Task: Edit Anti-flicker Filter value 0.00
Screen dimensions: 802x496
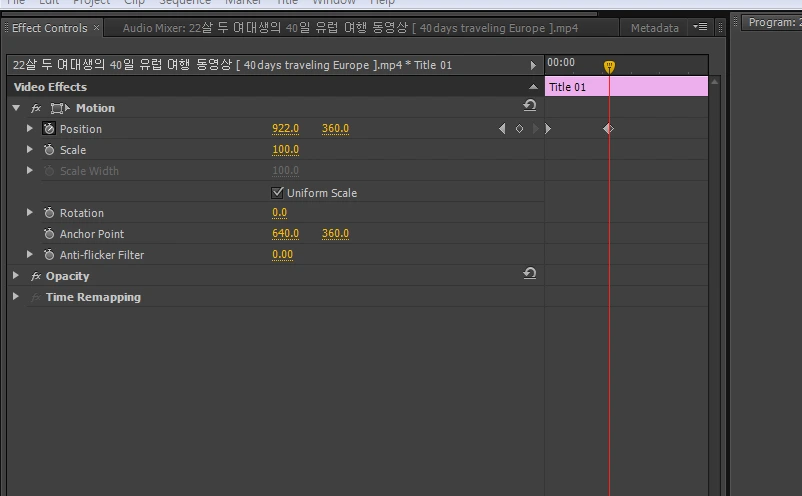Action: (282, 255)
